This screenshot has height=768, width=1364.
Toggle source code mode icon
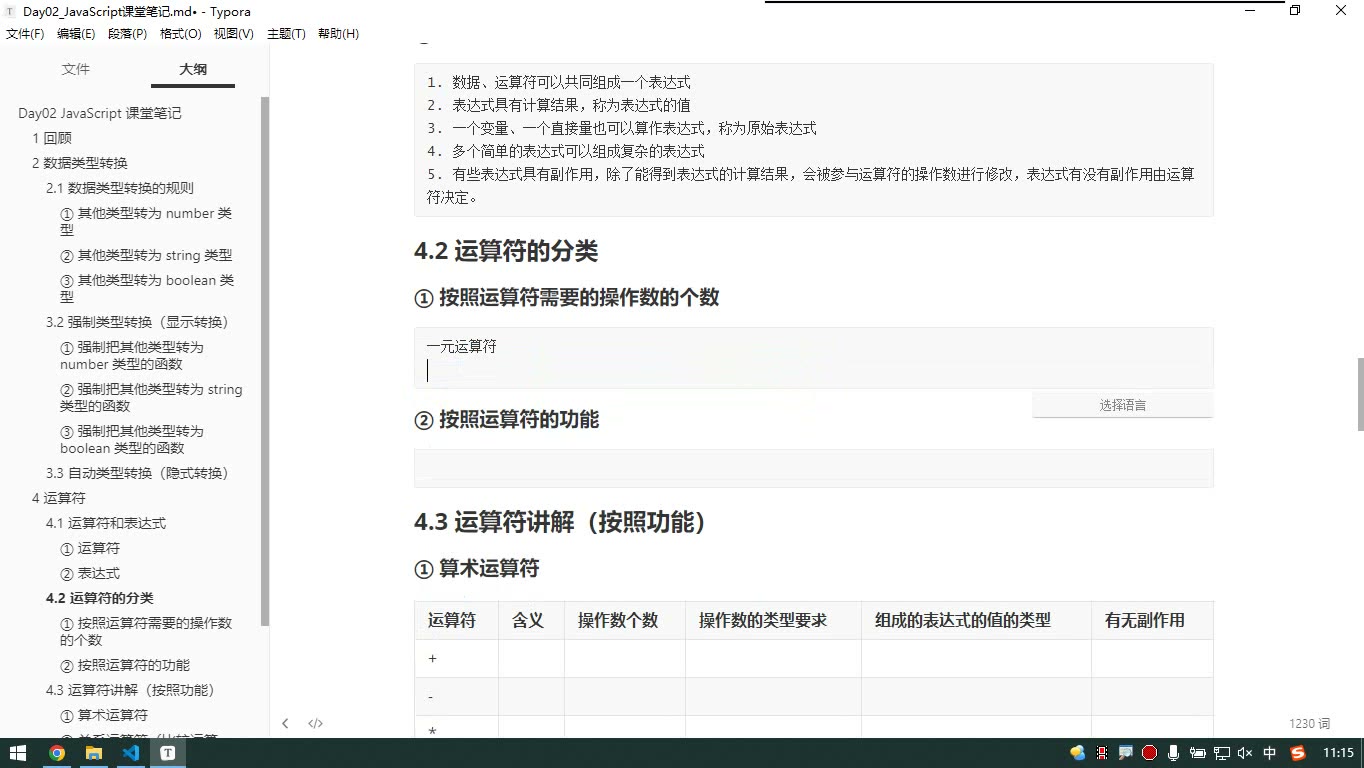coord(315,723)
